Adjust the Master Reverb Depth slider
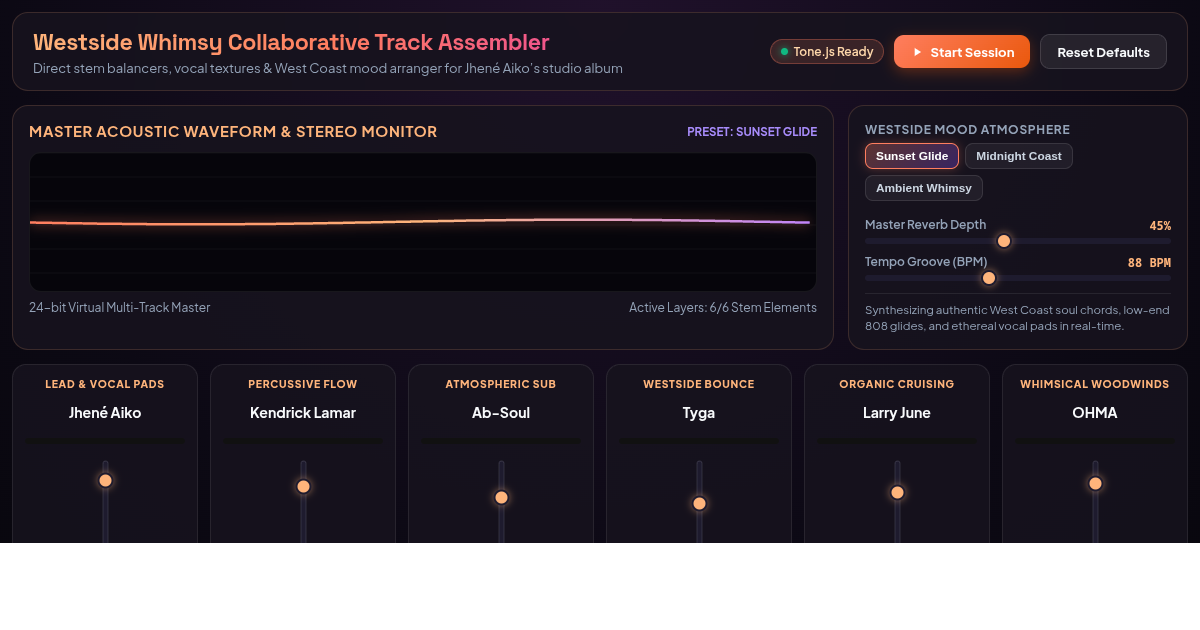Viewport: 1200px width, 630px height. click(1018, 241)
